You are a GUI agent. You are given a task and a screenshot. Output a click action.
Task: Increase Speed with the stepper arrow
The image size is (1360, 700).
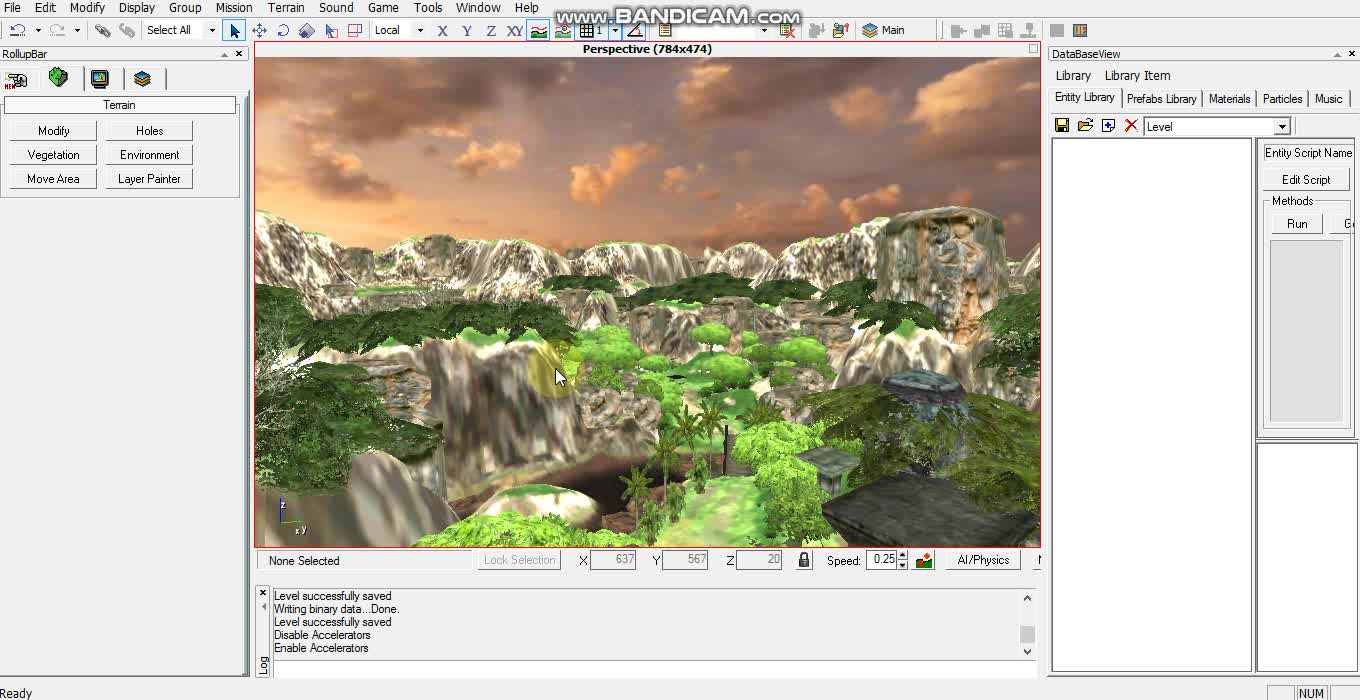(902, 556)
